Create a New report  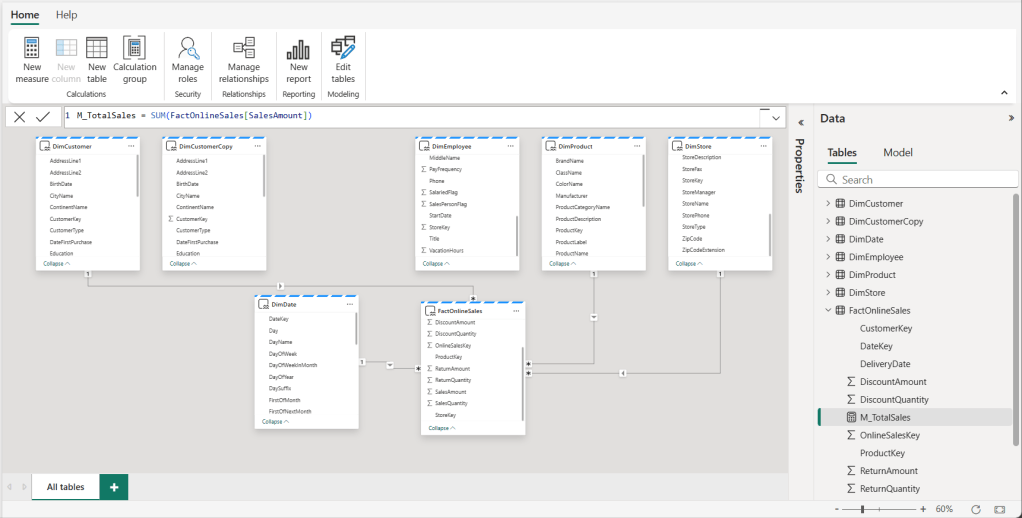click(298, 48)
